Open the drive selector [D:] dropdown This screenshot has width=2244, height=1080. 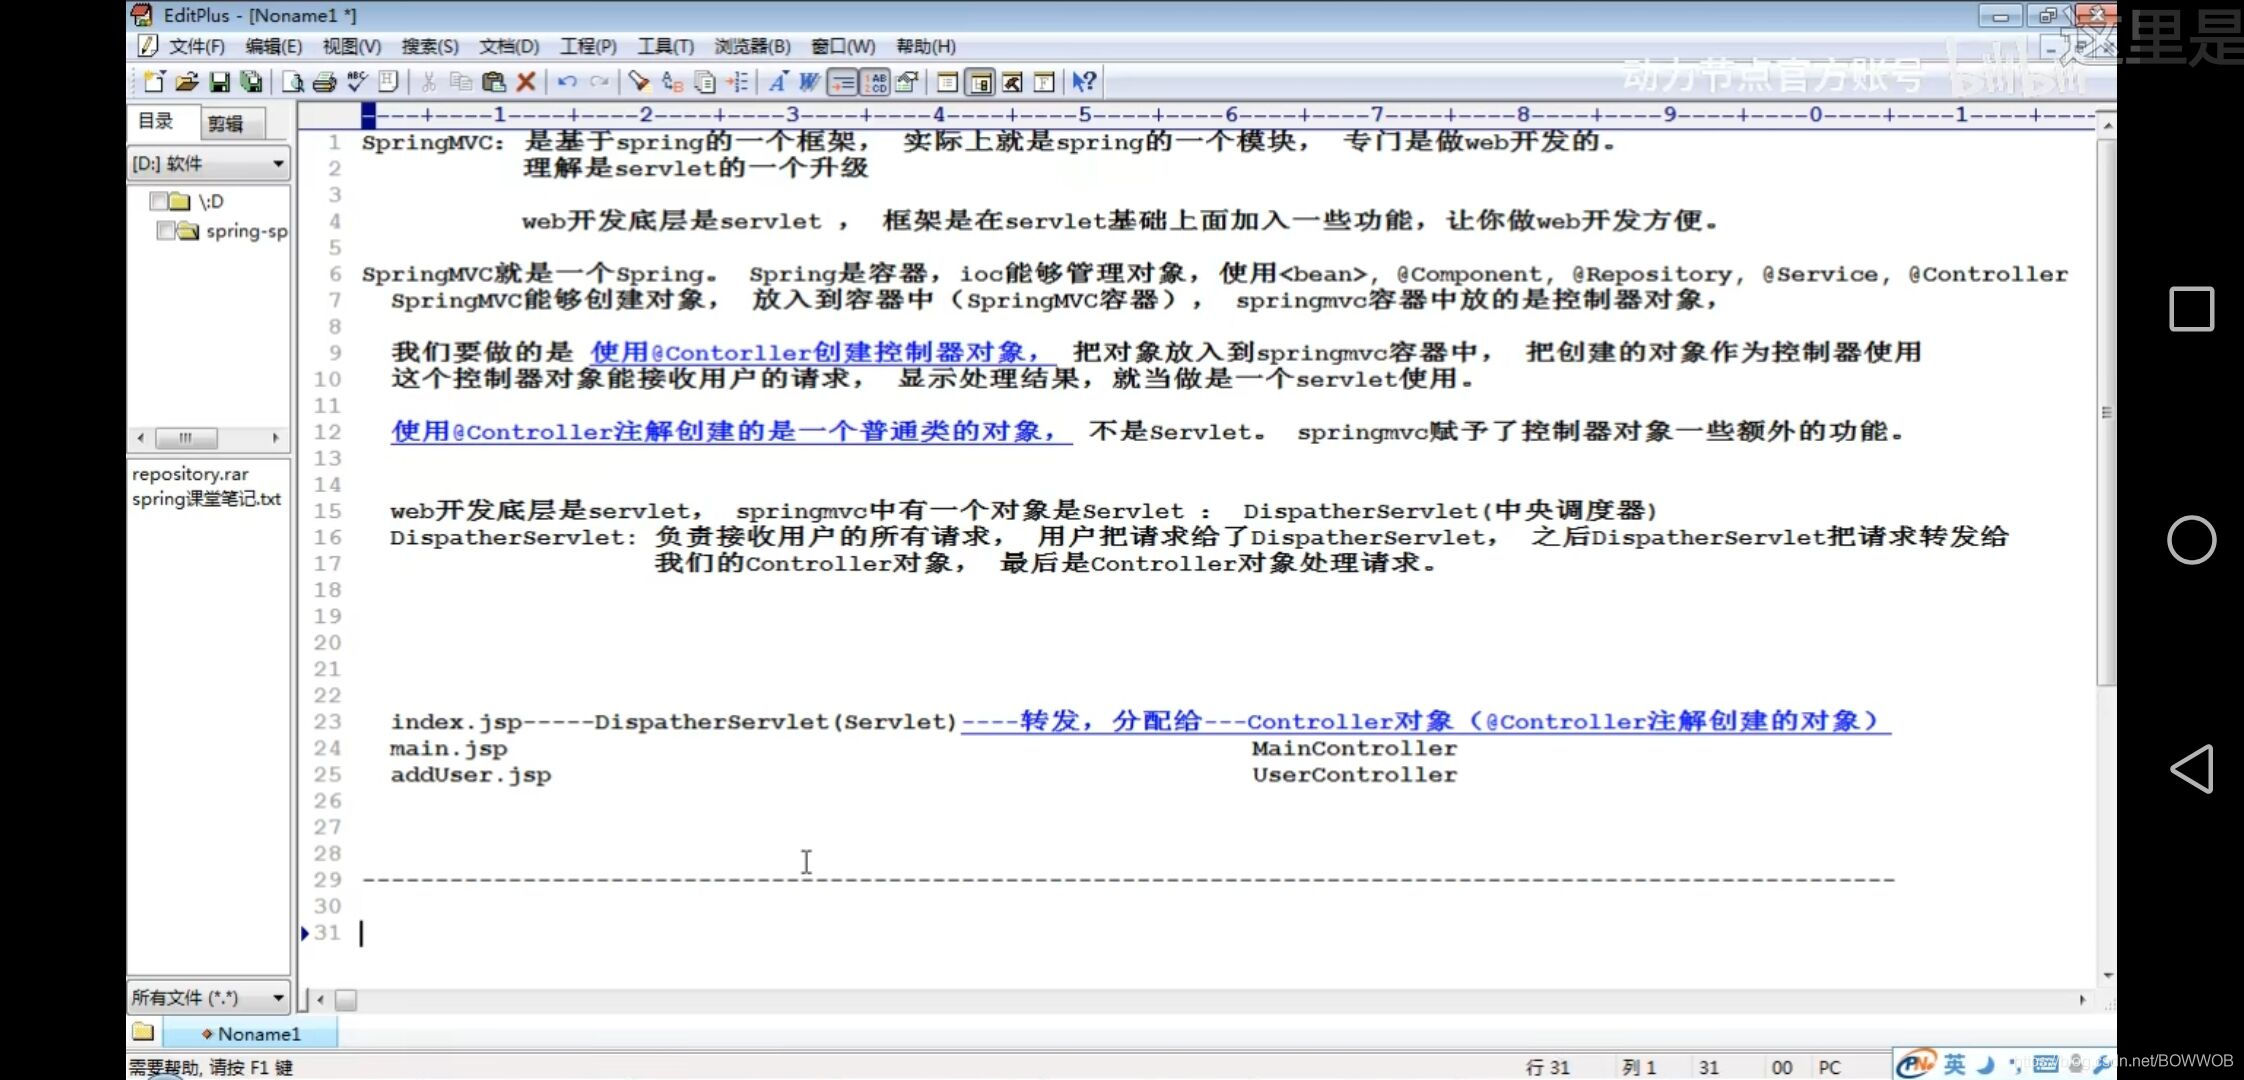[x=277, y=163]
